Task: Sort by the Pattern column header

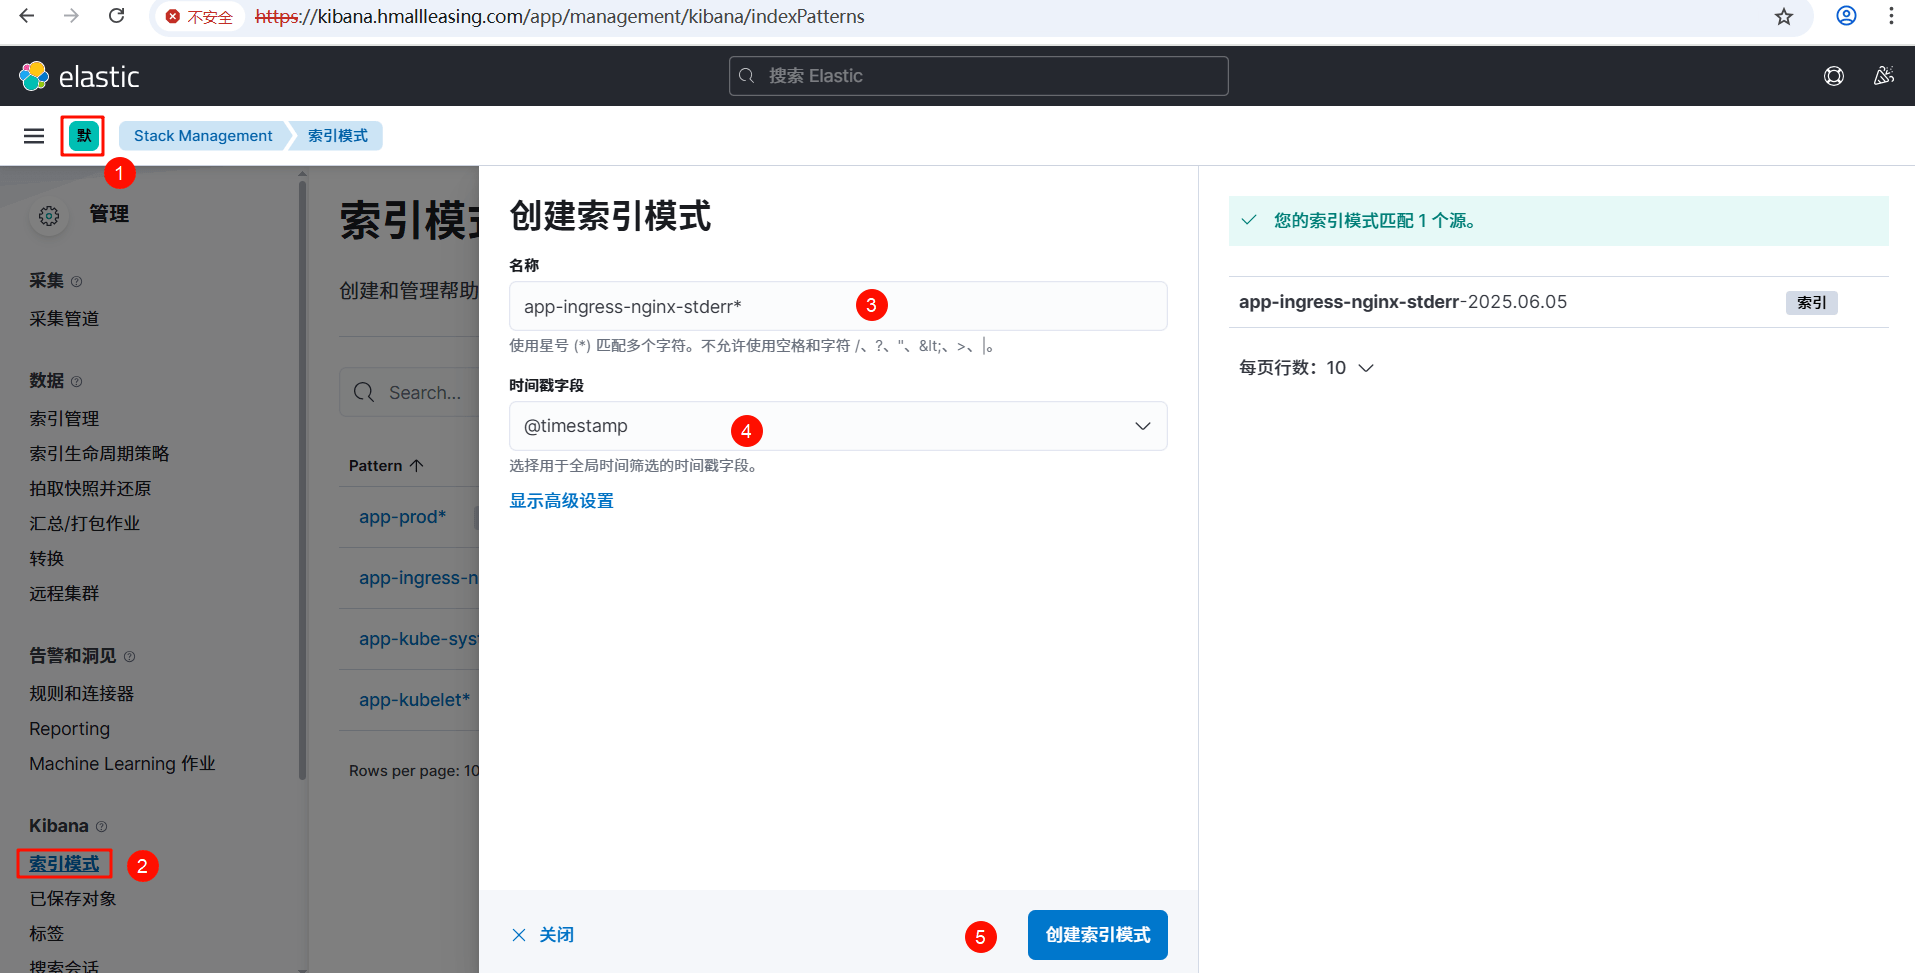Action: 386,466
